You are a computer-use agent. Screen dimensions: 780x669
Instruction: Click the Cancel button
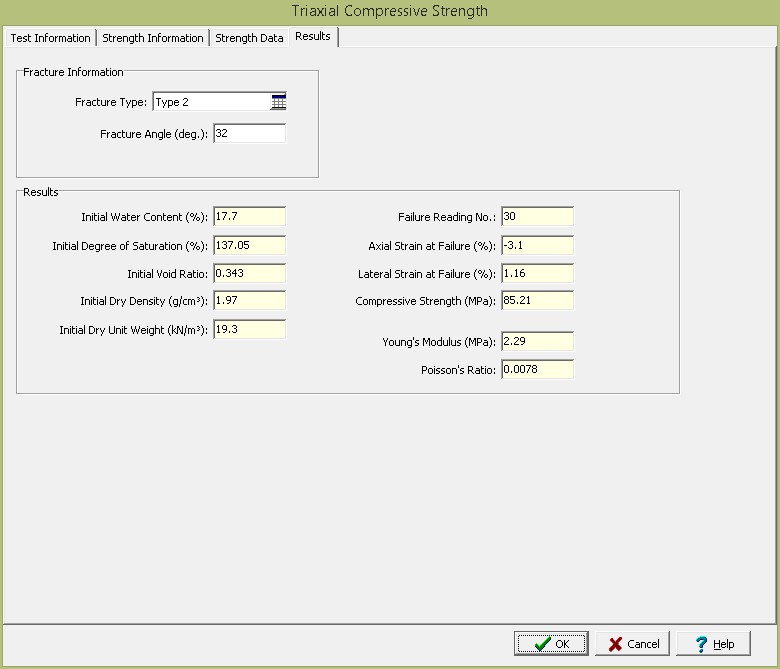pyautogui.click(x=633, y=644)
